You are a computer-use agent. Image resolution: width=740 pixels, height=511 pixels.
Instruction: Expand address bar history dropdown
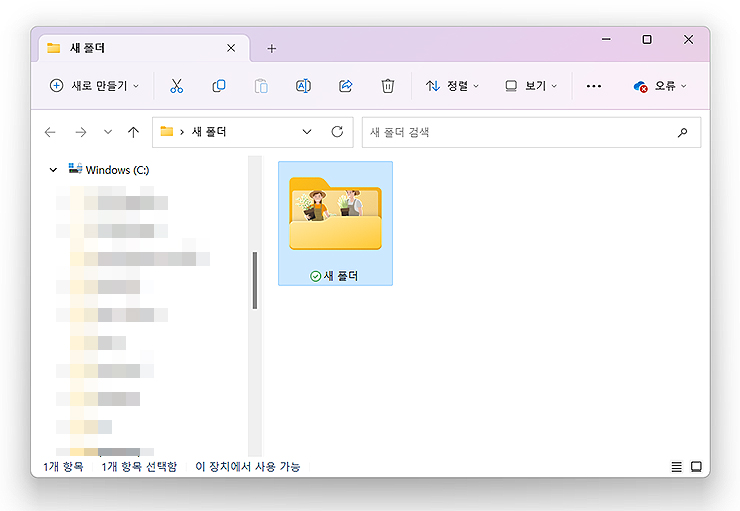307,132
